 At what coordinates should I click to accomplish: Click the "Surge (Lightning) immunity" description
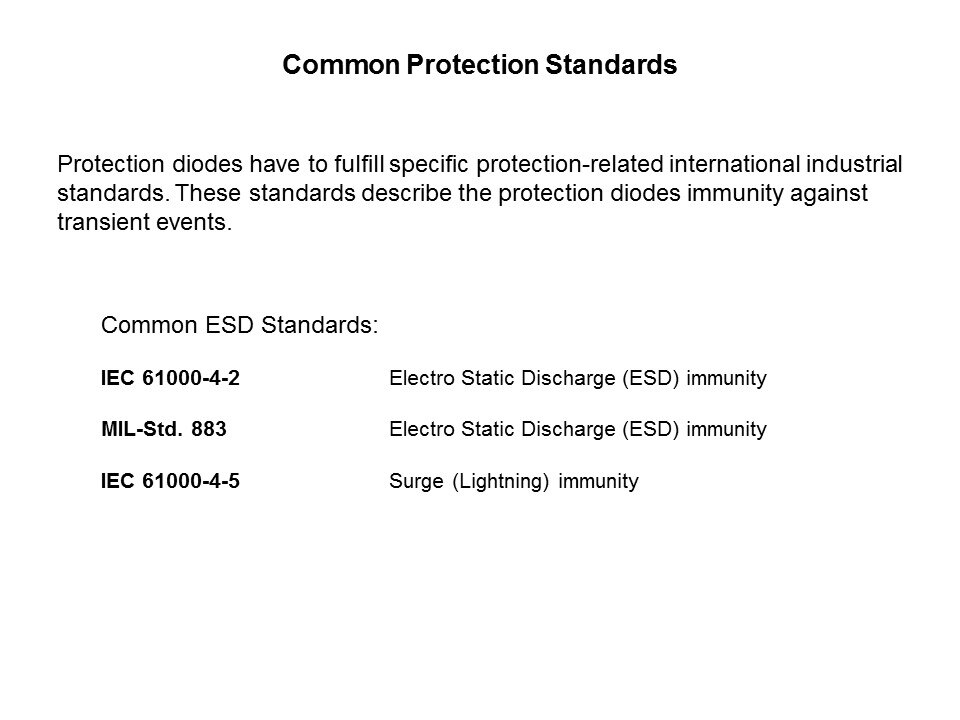tap(513, 482)
